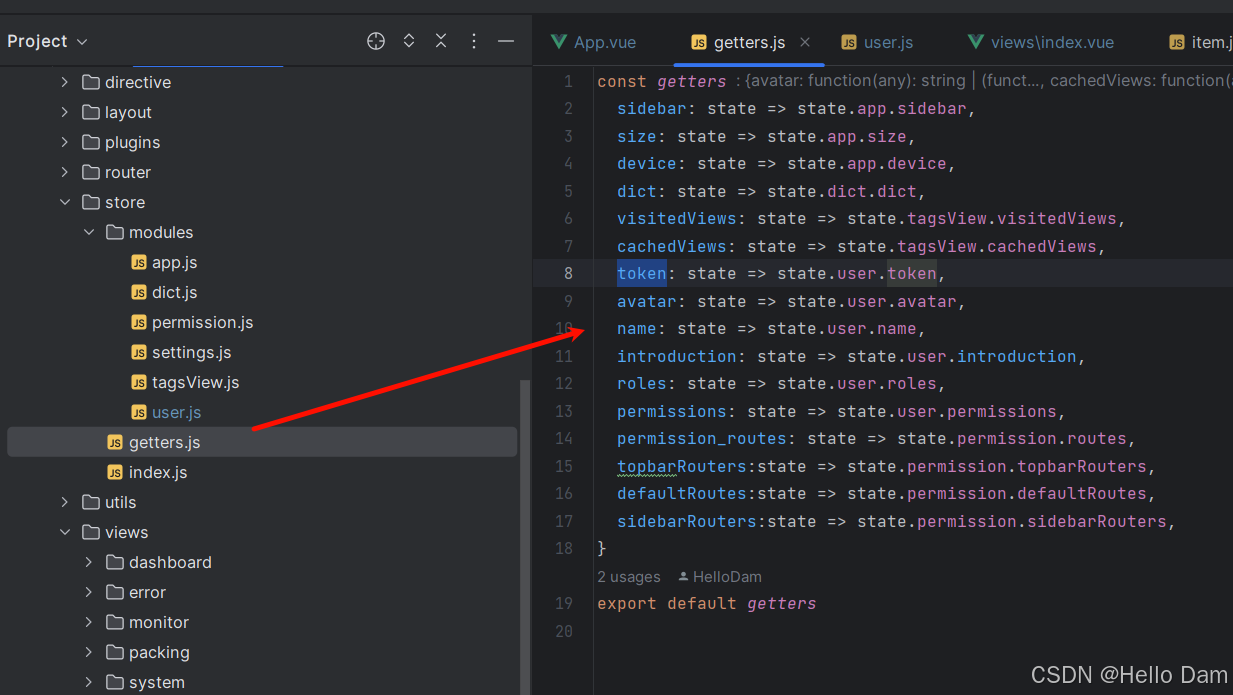
Task: Select settings.js file in tree
Action: [191, 352]
